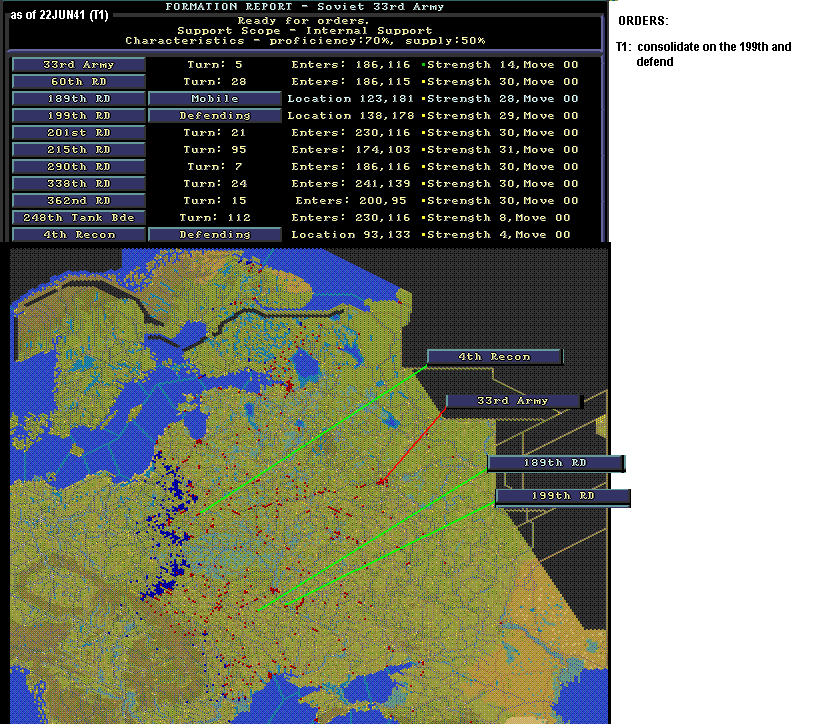Click the Formation Report title bar
The height and width of the screenshot is (724, 821).
305,7
